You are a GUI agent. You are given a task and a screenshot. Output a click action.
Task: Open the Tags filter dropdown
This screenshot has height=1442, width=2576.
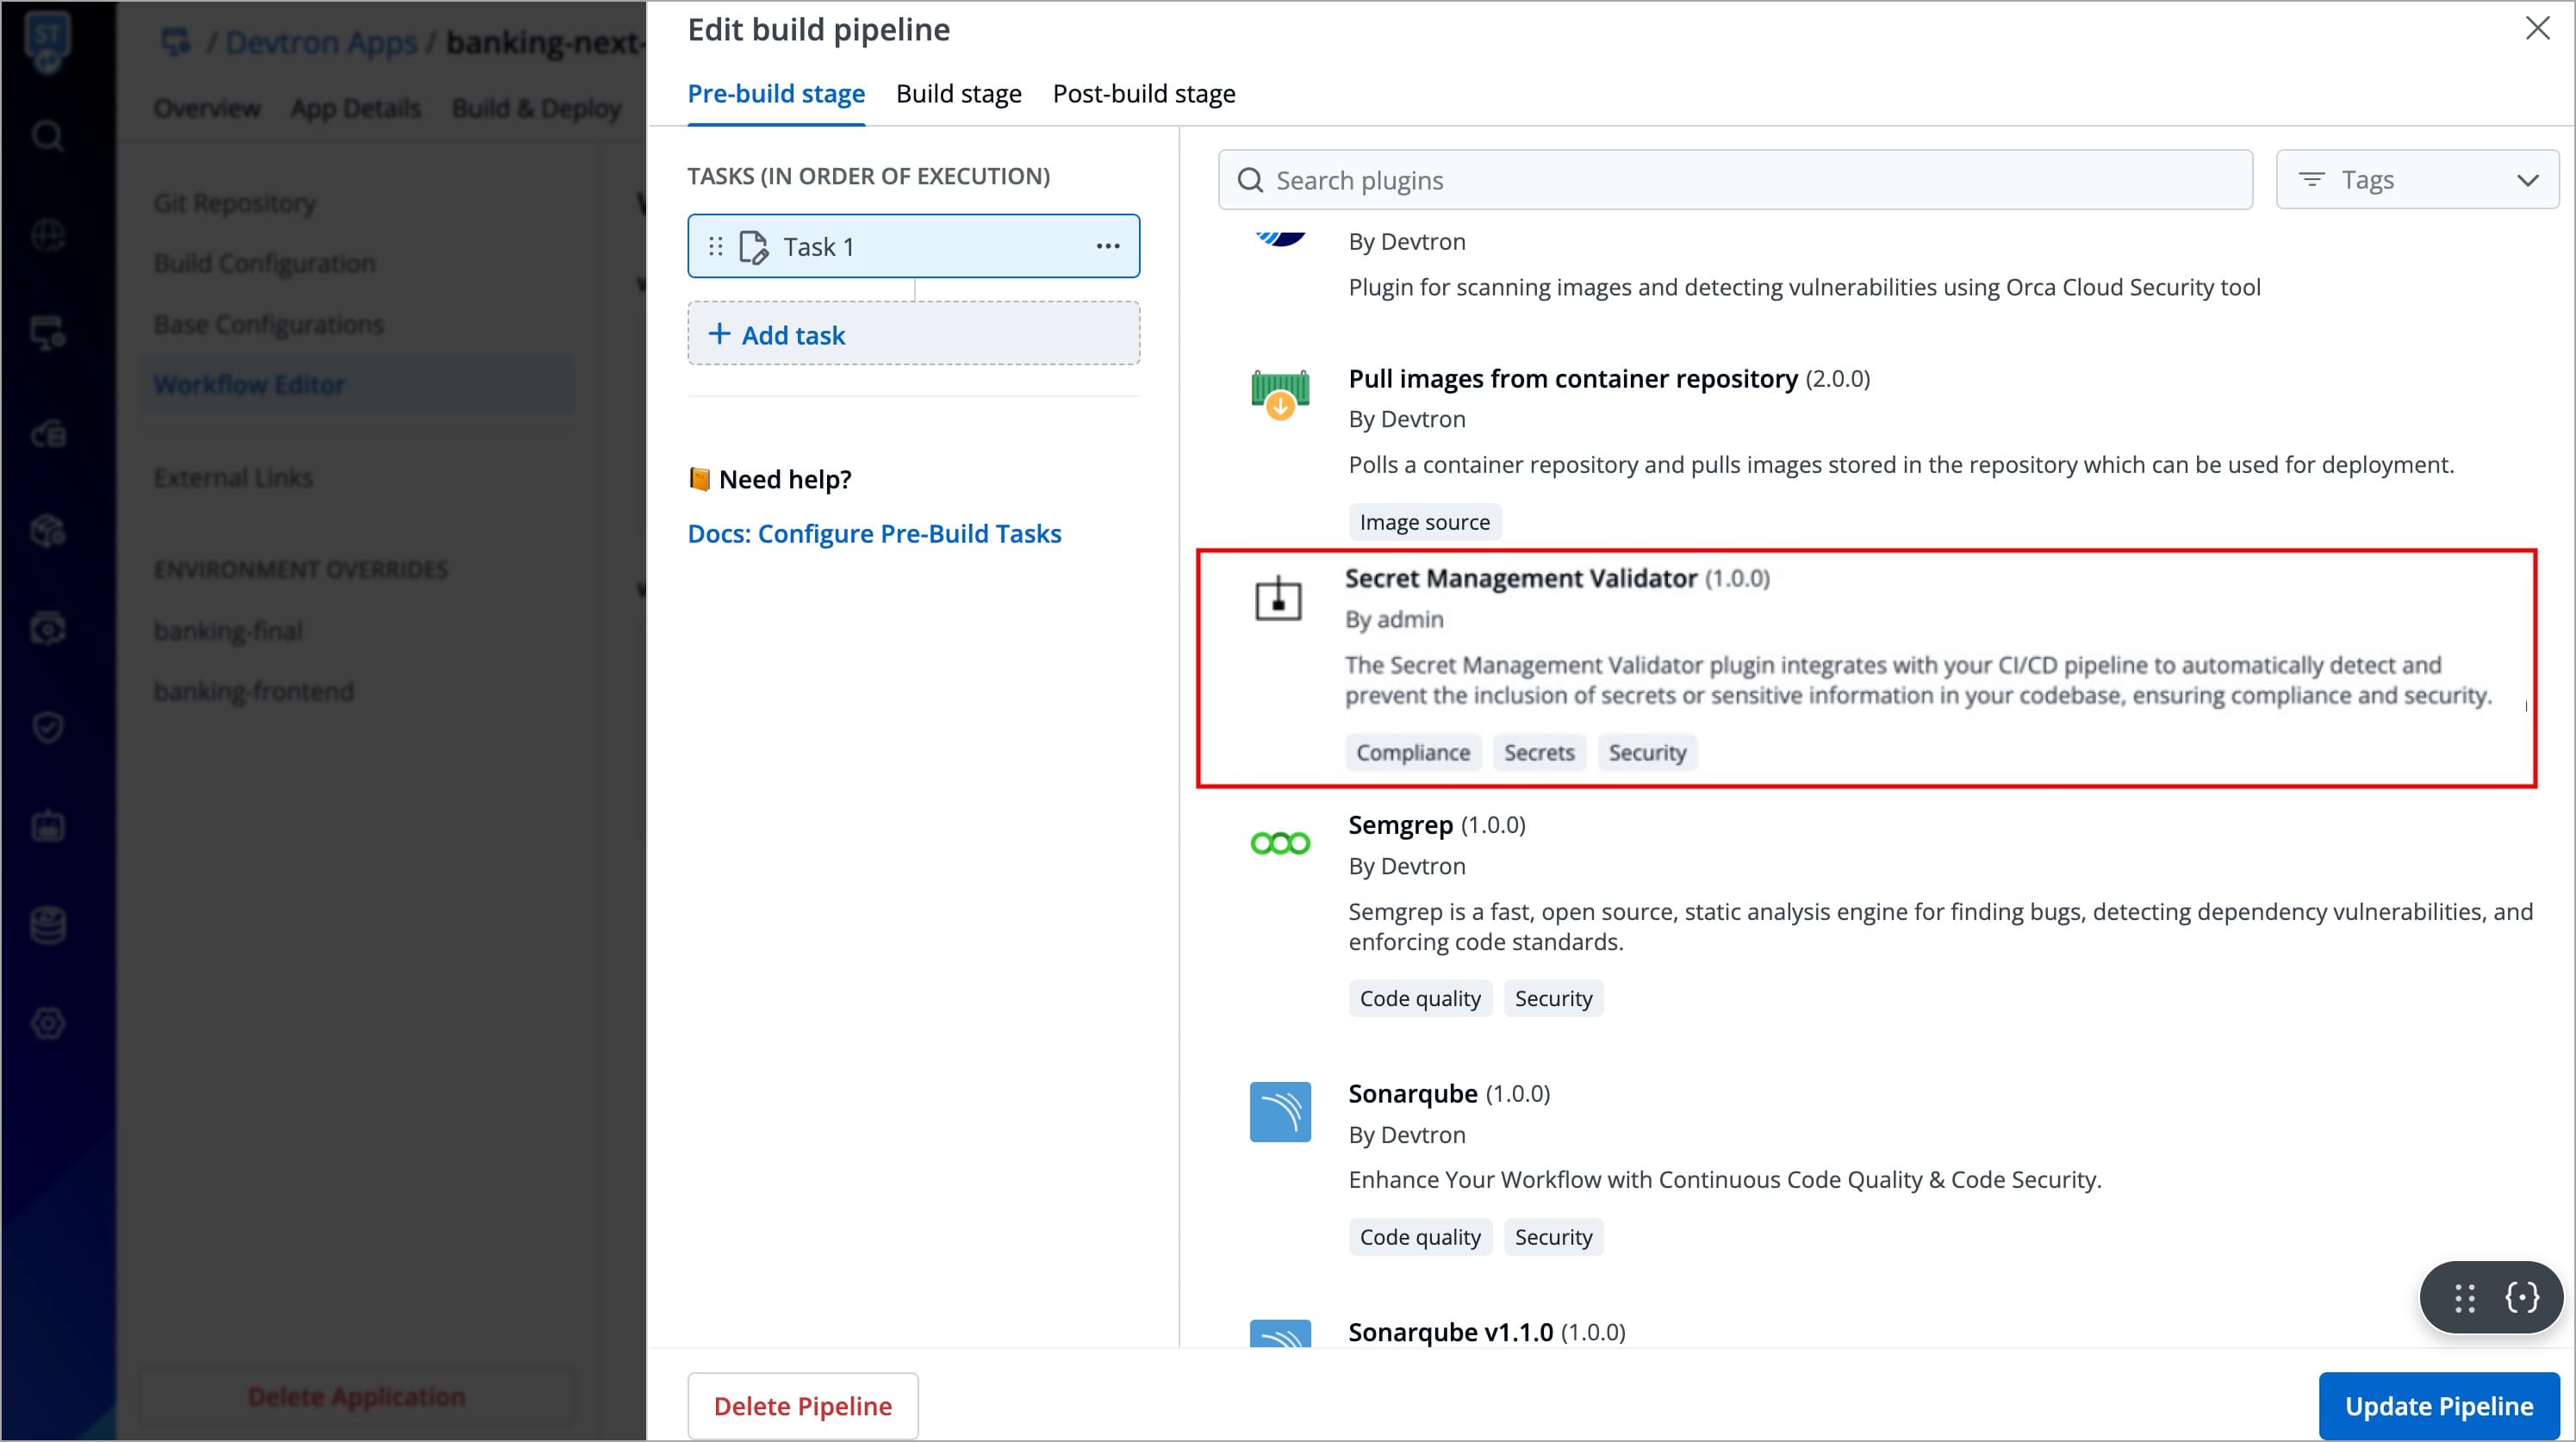[x=2416, y=180]
